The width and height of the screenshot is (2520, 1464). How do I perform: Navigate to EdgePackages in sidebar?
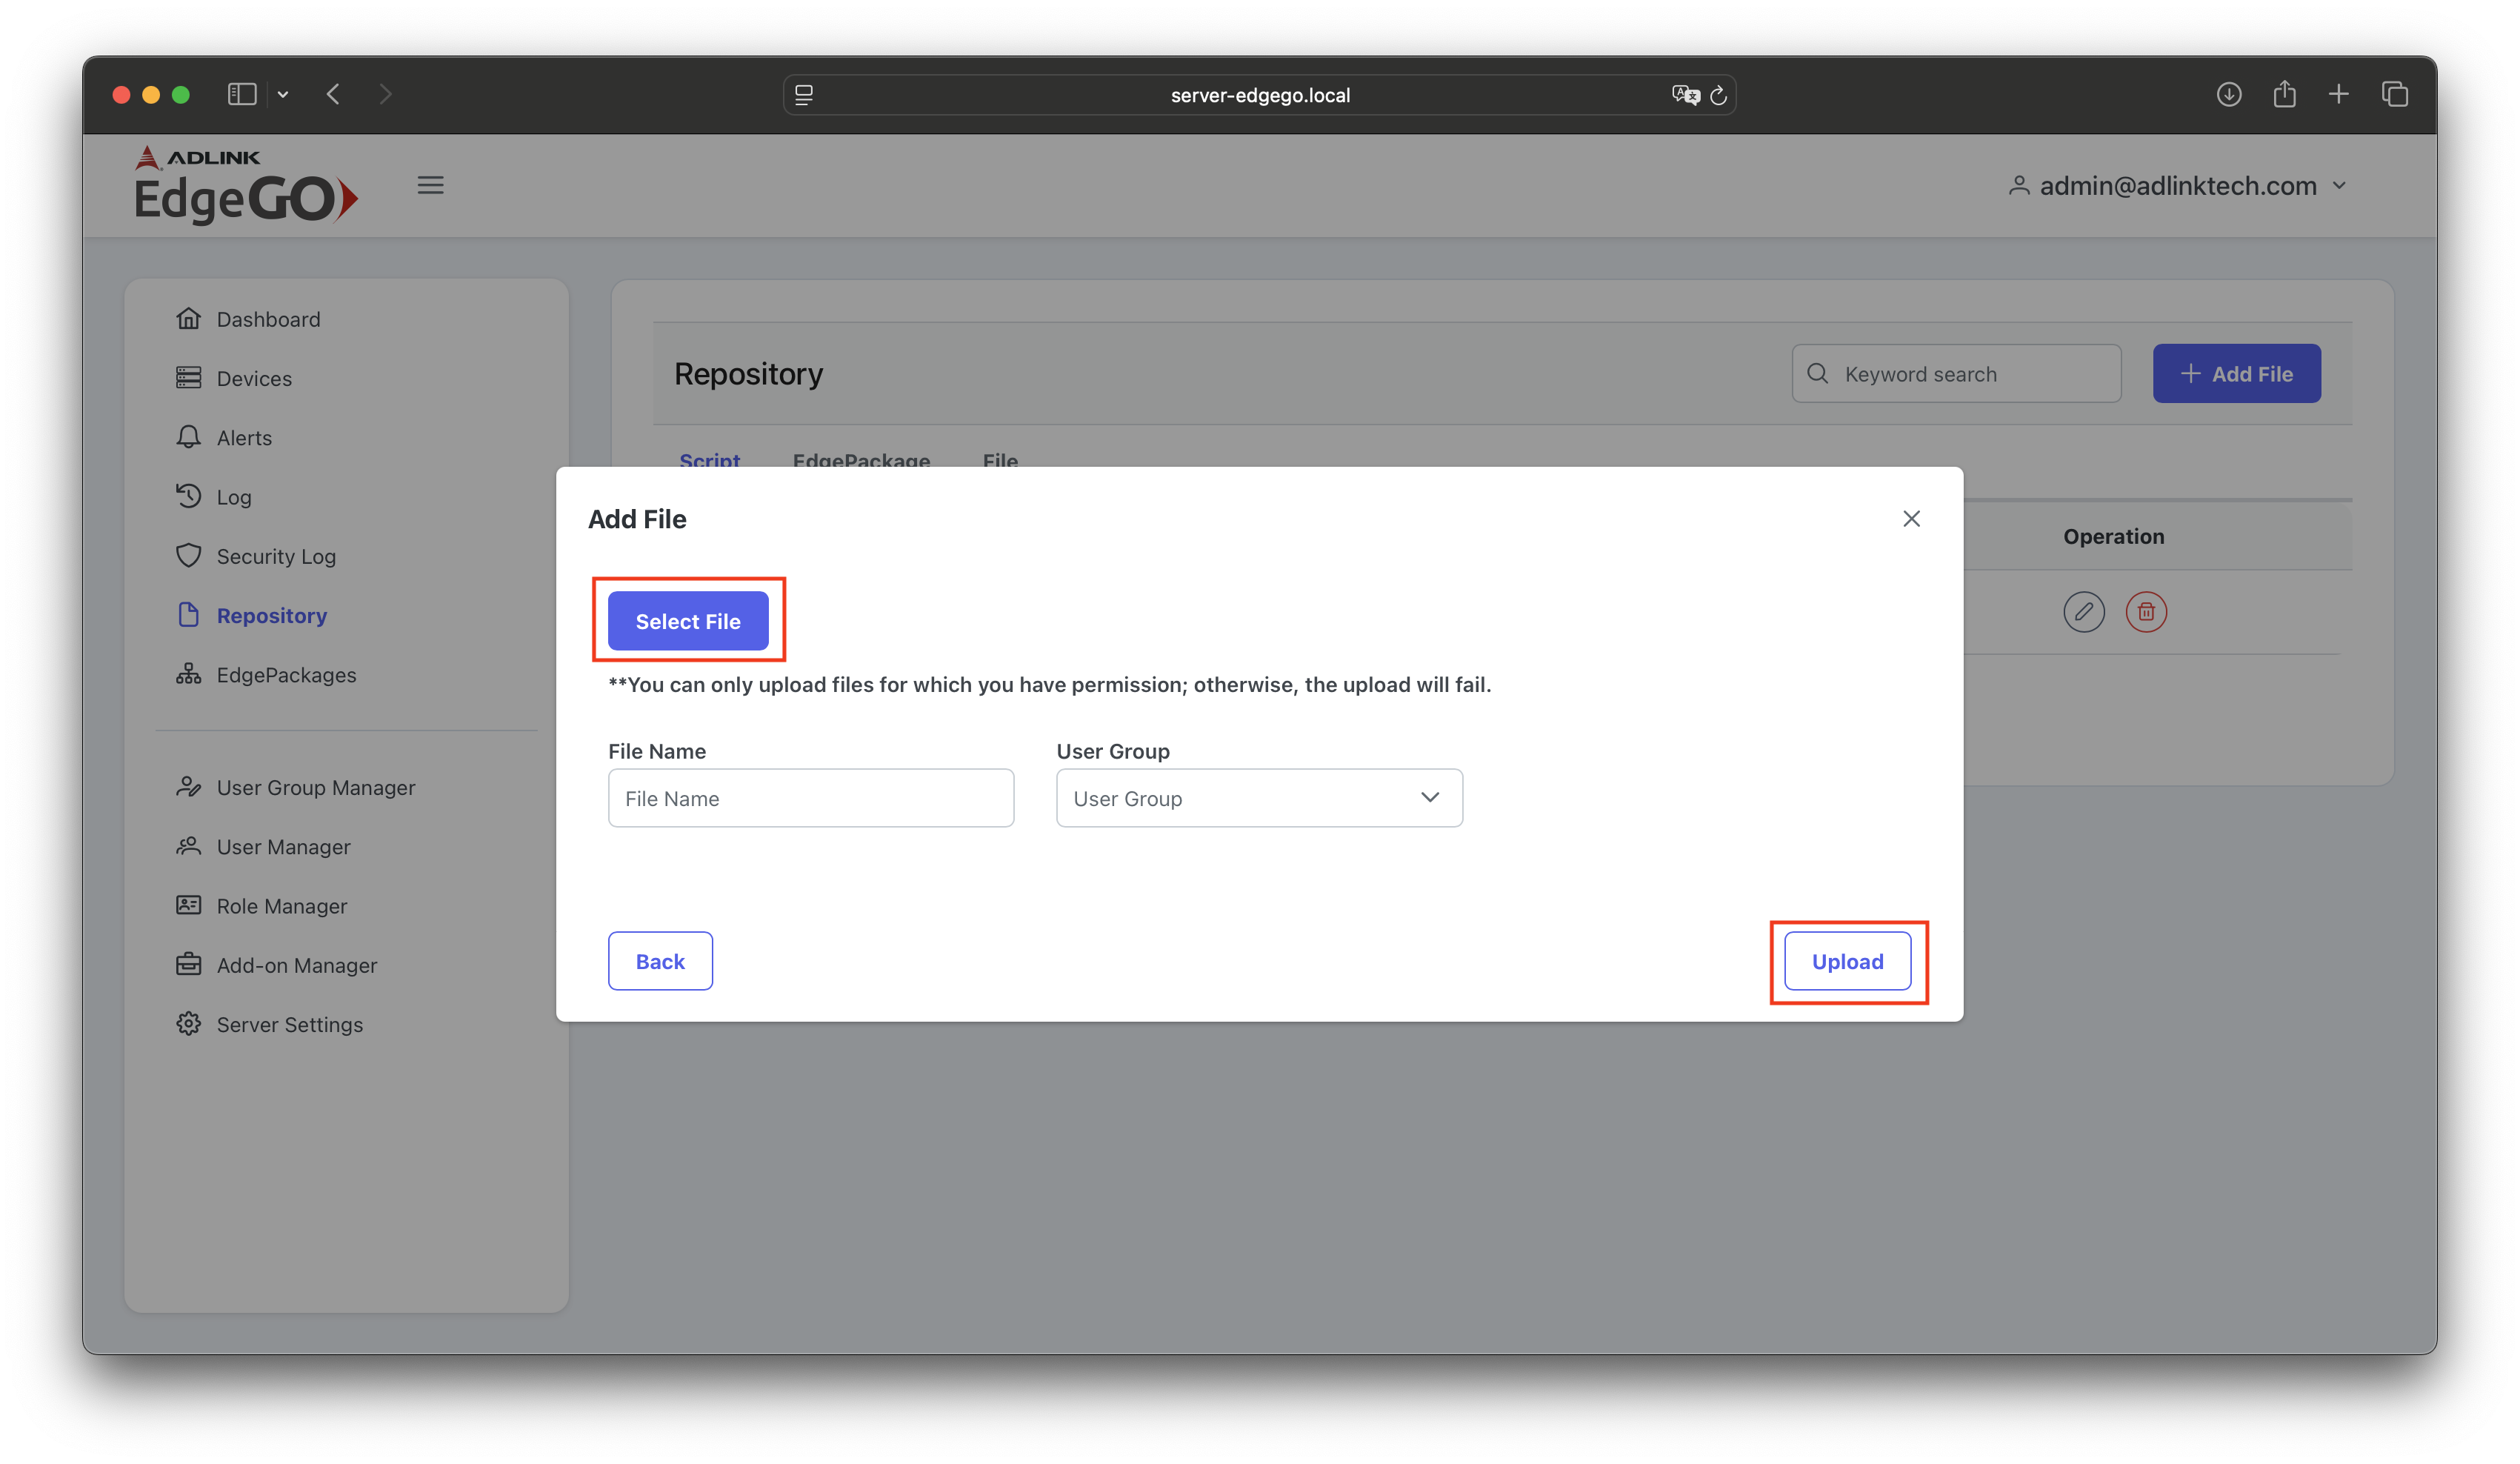click(x=286, y=675)
